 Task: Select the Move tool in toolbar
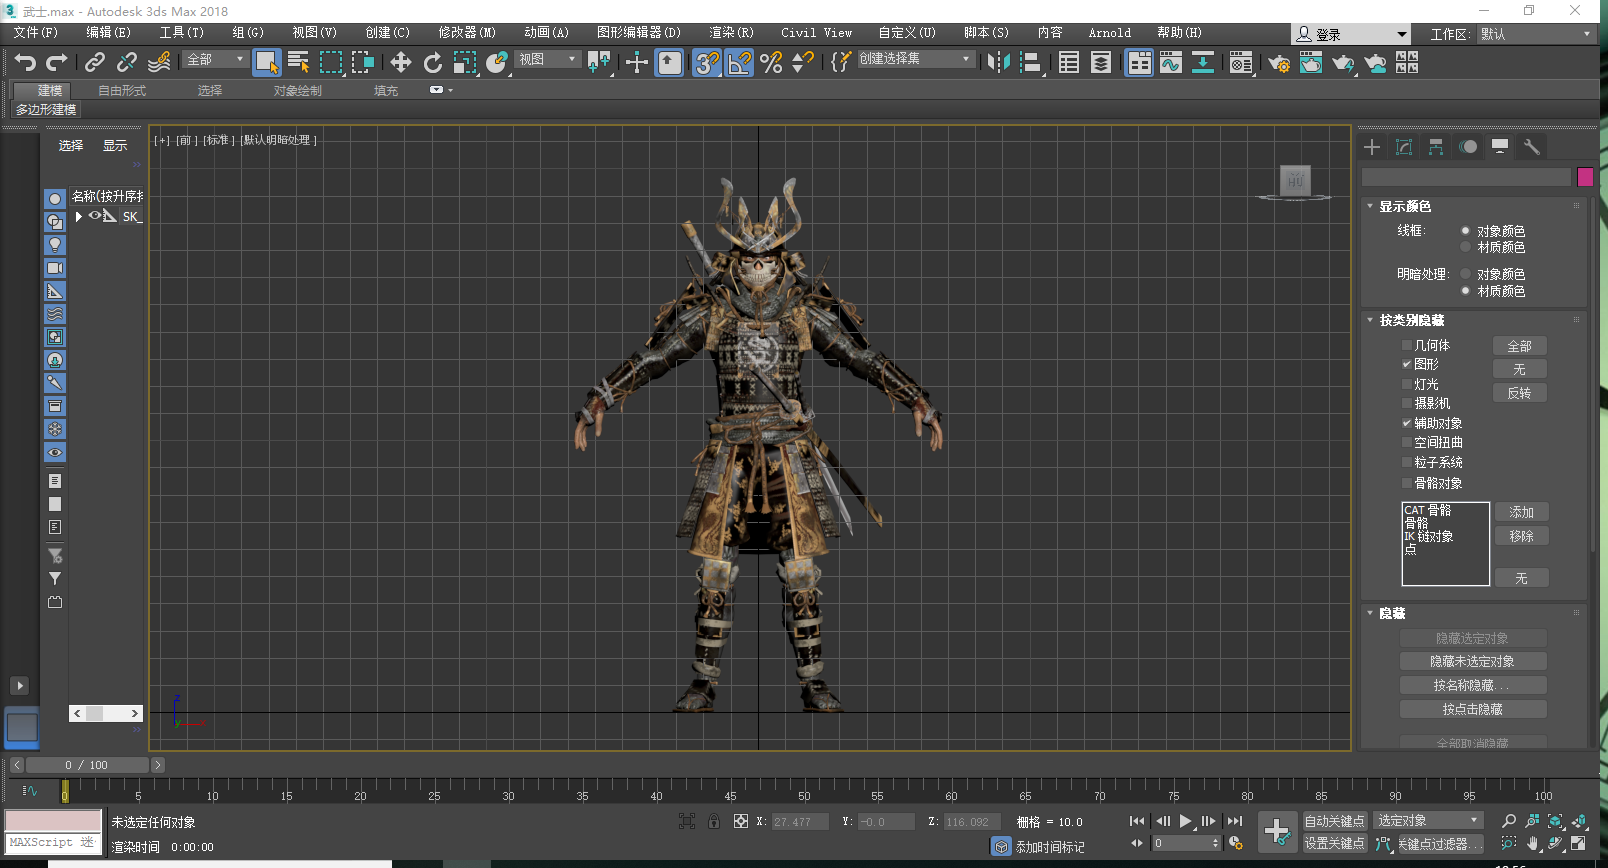click(401, 63)
